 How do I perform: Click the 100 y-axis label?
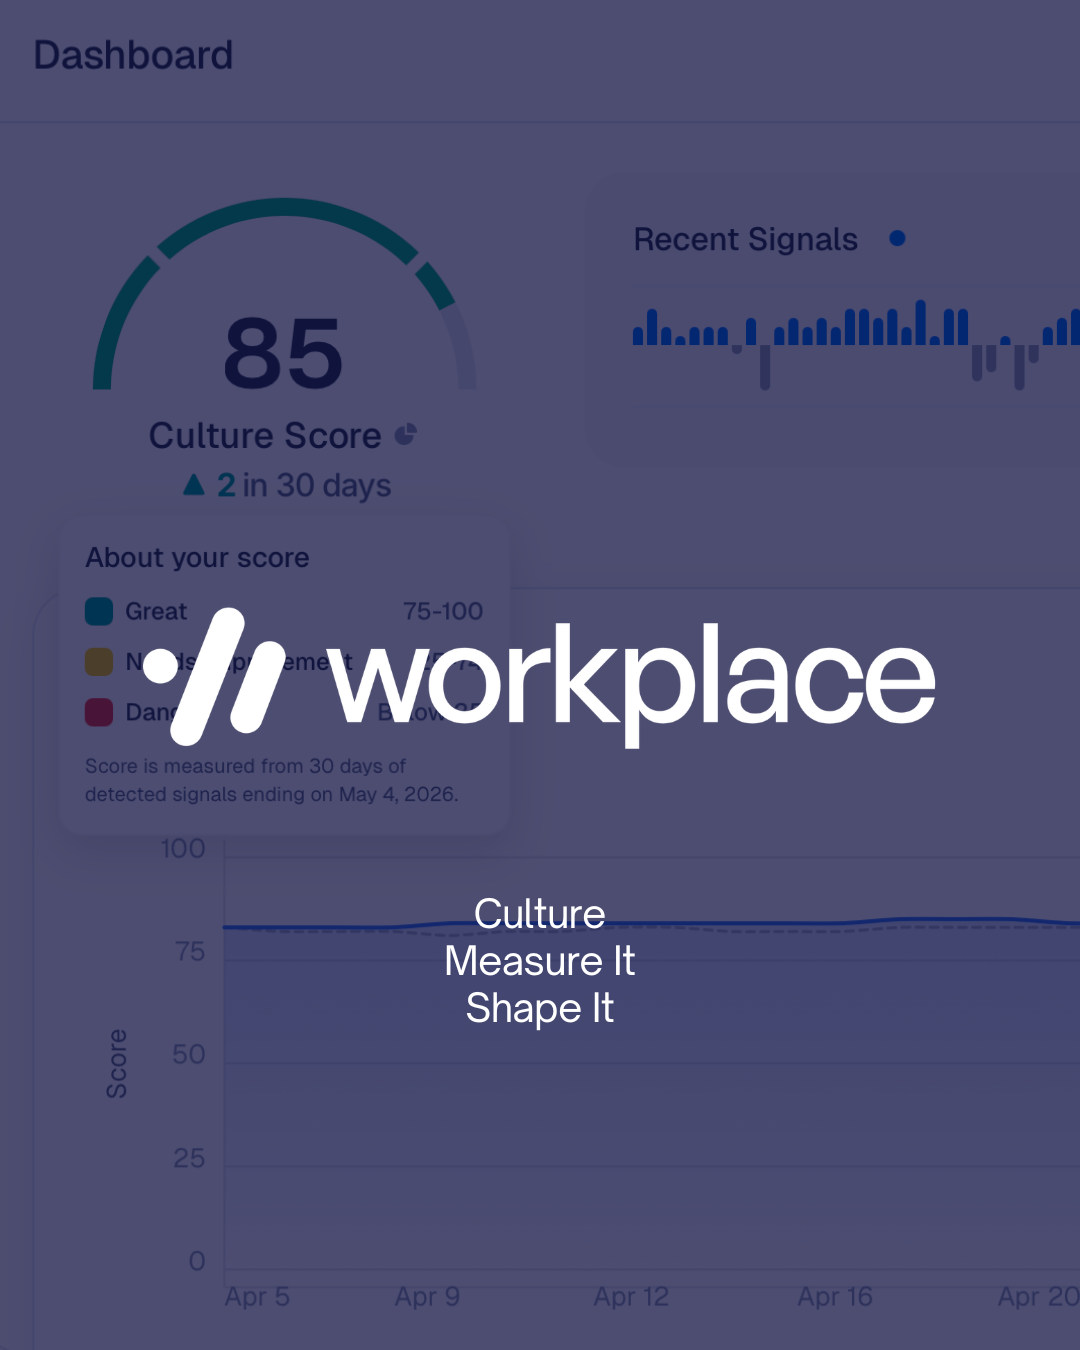[x=183, y=849]
